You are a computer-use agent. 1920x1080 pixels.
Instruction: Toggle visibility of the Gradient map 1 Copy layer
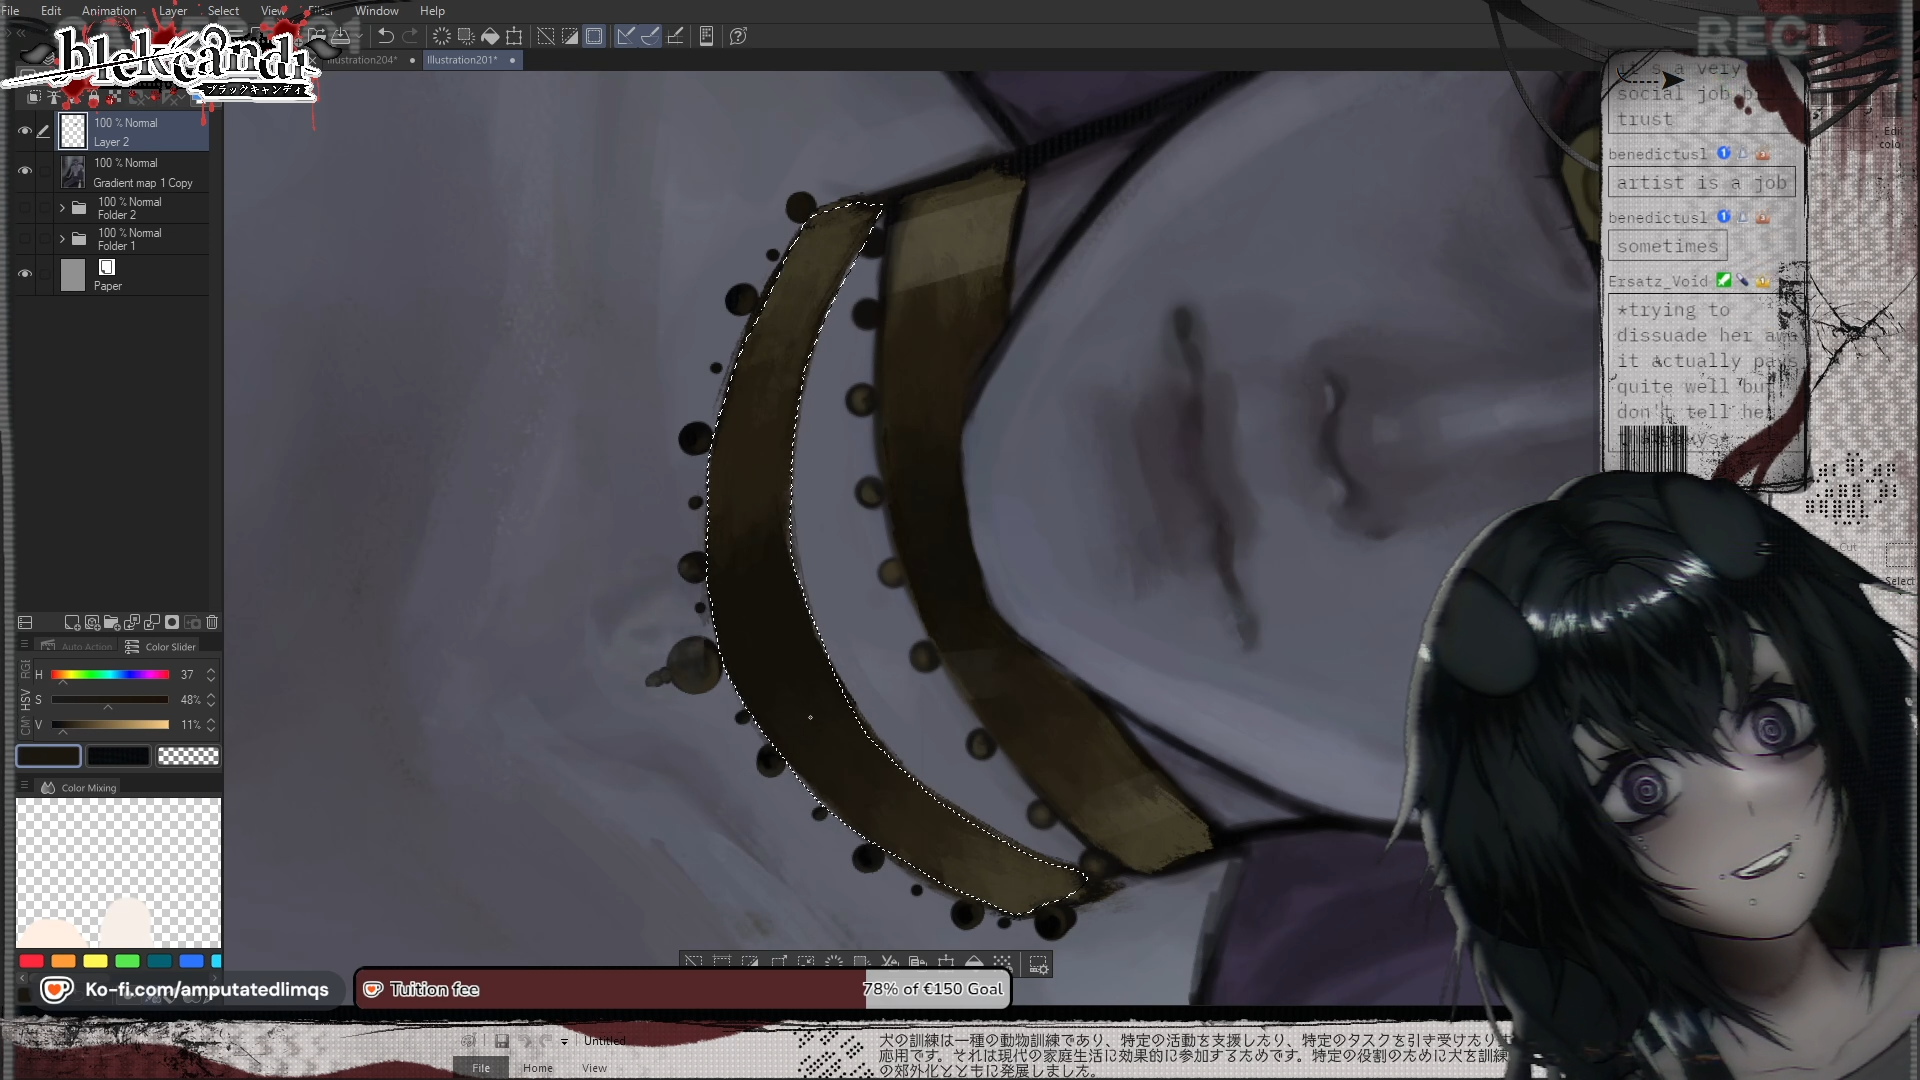pyautogui.click(x=25, y=171)
